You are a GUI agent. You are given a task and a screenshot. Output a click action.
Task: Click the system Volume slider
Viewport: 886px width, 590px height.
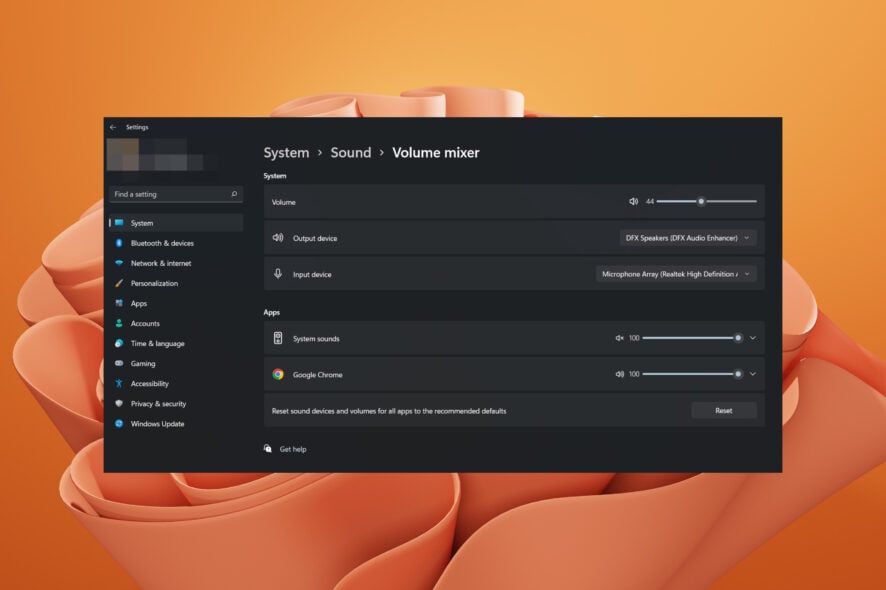(x=706, y=201)
